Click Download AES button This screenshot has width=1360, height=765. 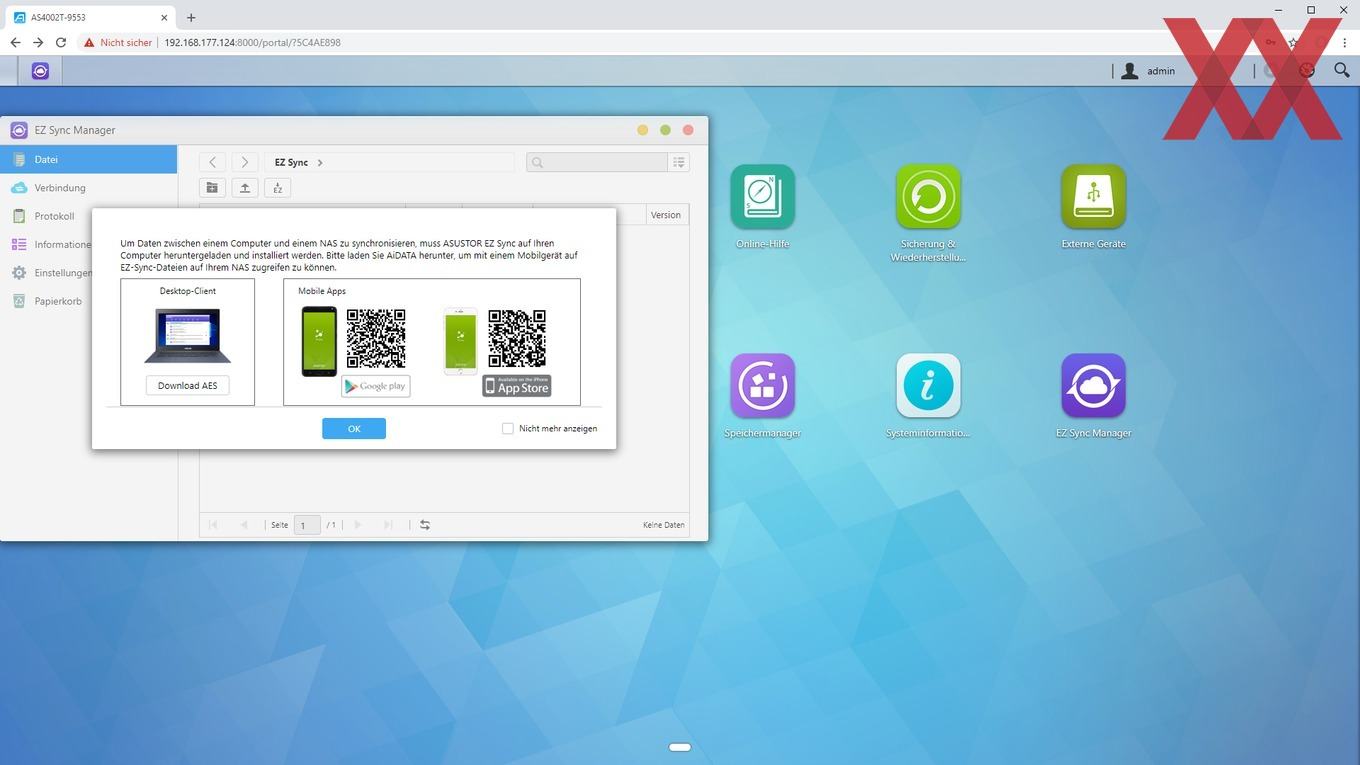click(x=187, y=386)
